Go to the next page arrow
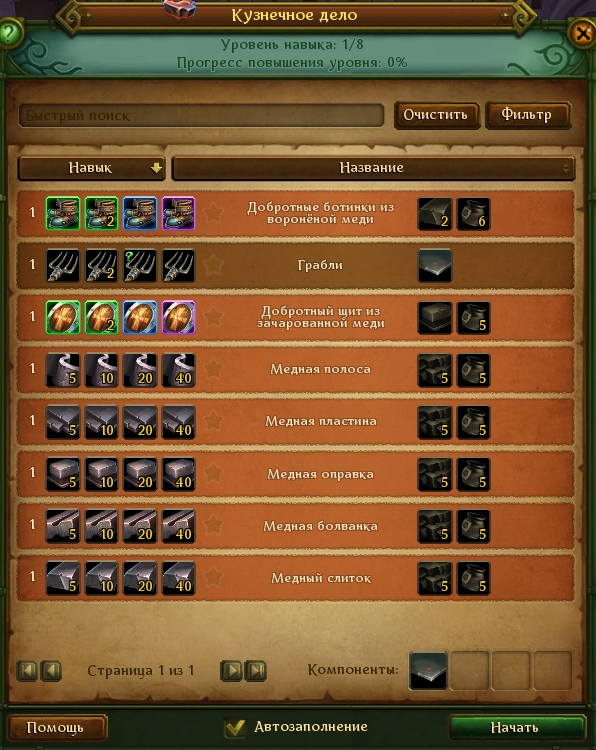 coord(231,670)
